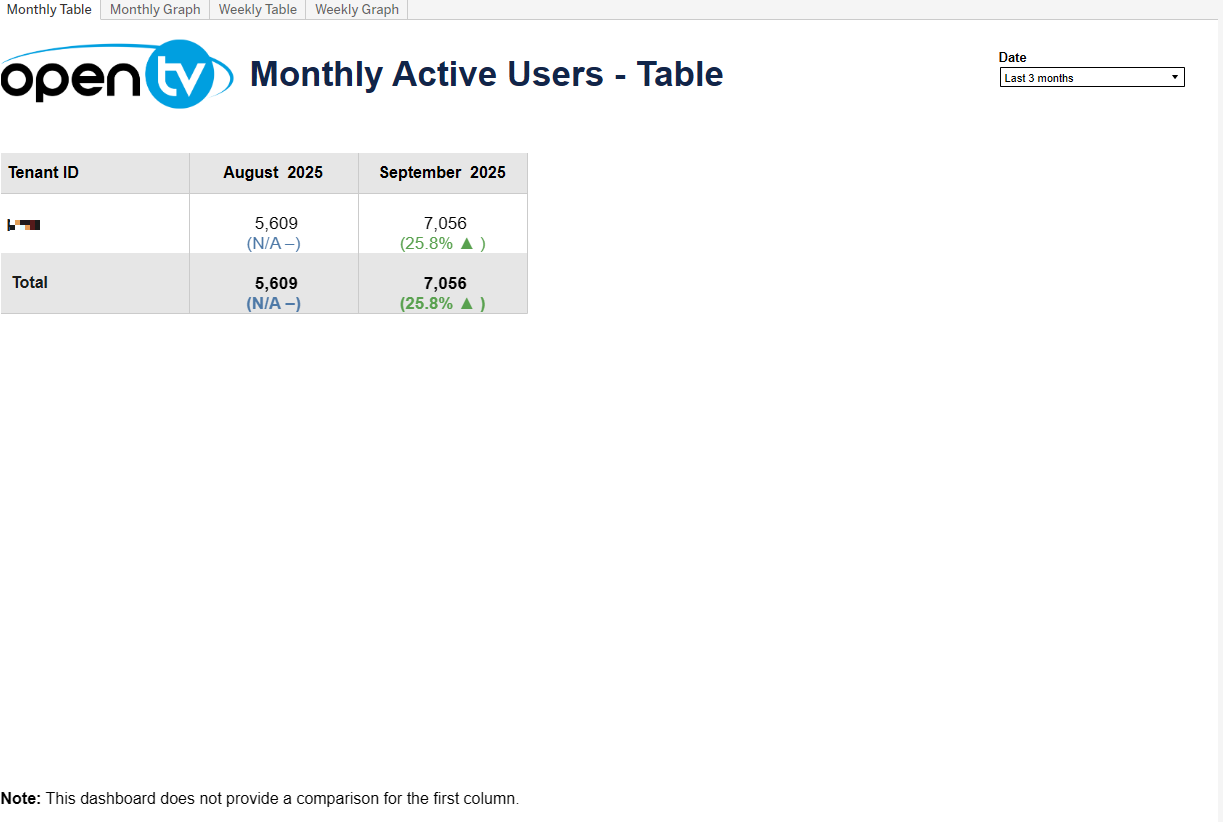
Task: Click the Monthly Active Users - Table title
Action: [x=486, y=74]
